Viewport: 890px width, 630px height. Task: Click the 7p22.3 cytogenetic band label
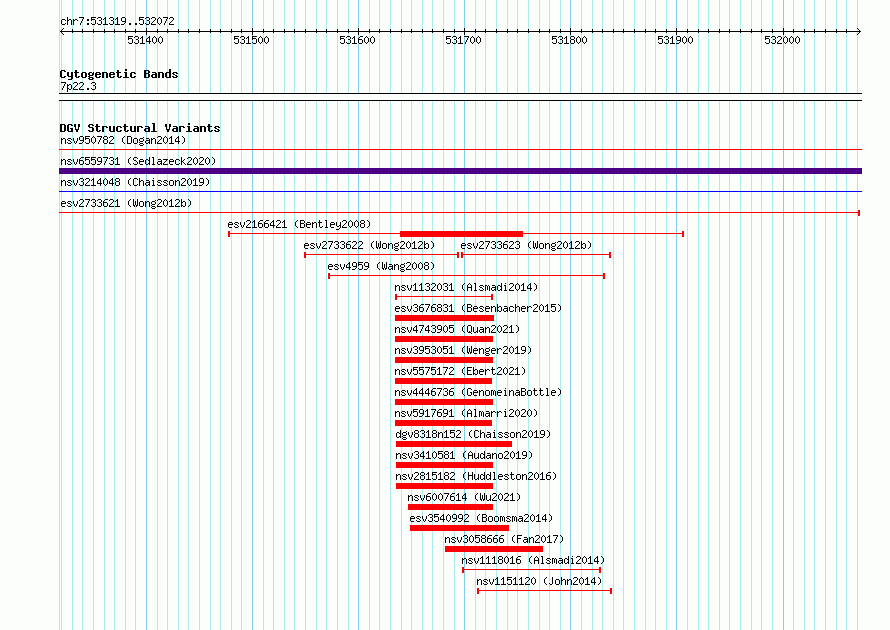click(78, 86)
